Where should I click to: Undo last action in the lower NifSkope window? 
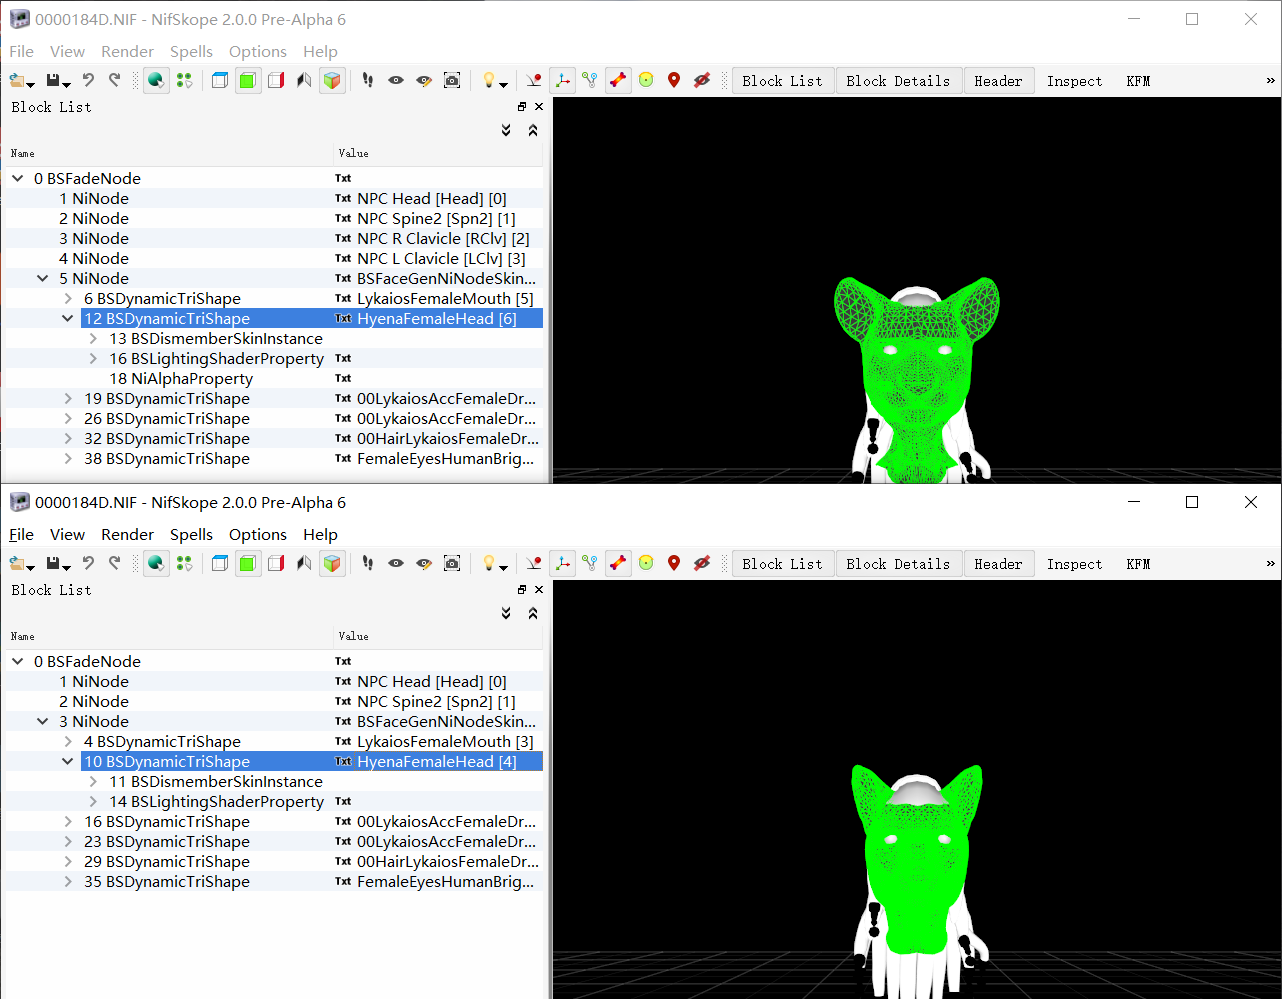[88, 564]
